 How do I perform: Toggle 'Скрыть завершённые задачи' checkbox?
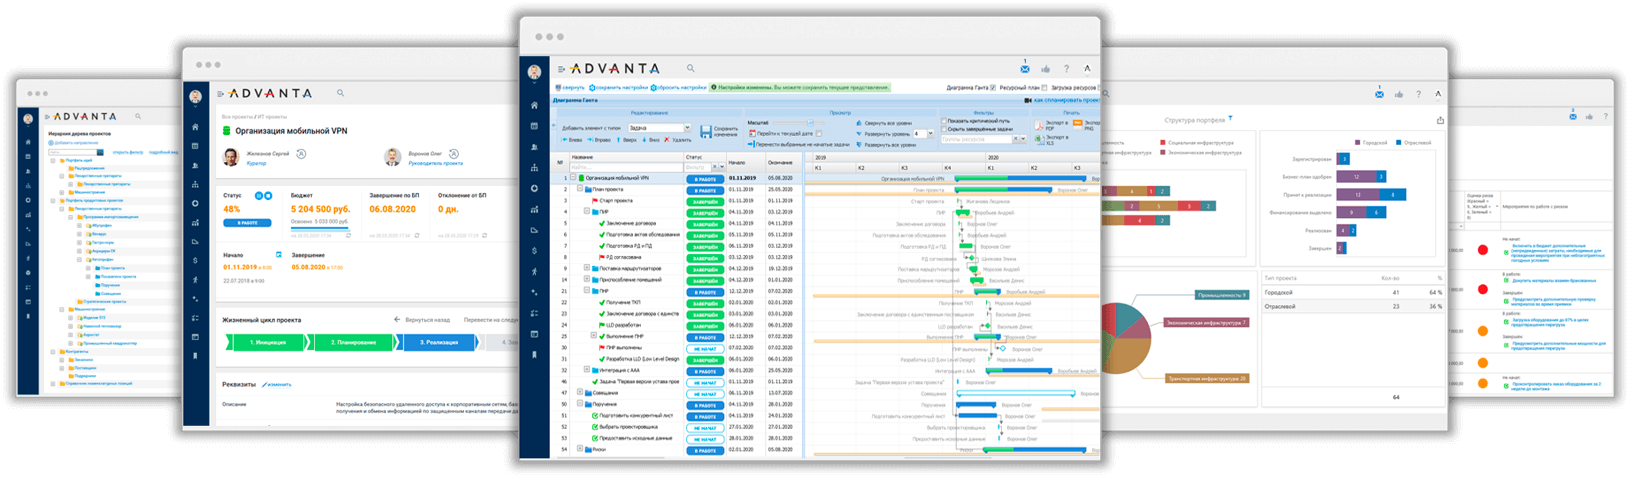coord(945,129)
